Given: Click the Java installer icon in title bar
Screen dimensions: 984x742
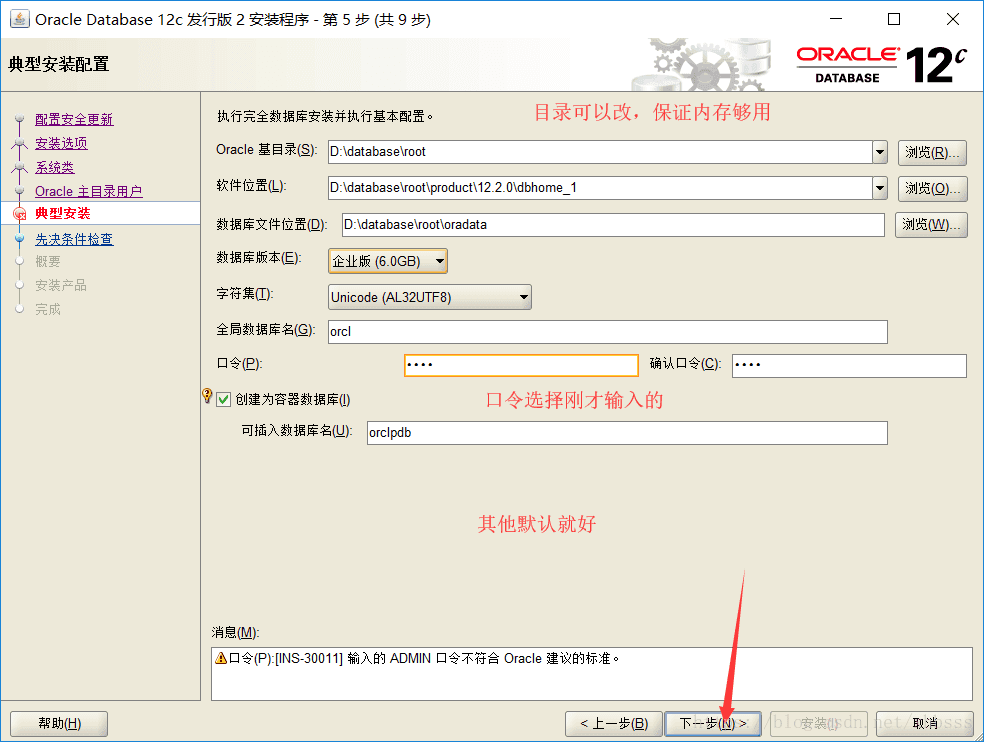Looking at the screenshot, I should (x=19, y=19).
